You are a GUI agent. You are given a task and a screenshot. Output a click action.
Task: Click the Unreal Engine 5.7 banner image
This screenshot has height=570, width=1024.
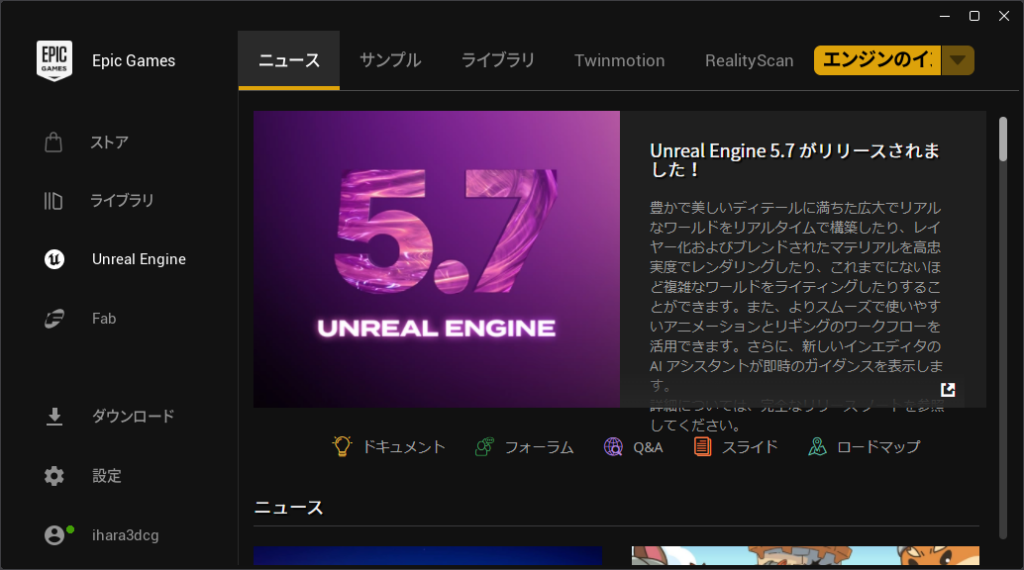pyautogui.click(x=436, y=259)
